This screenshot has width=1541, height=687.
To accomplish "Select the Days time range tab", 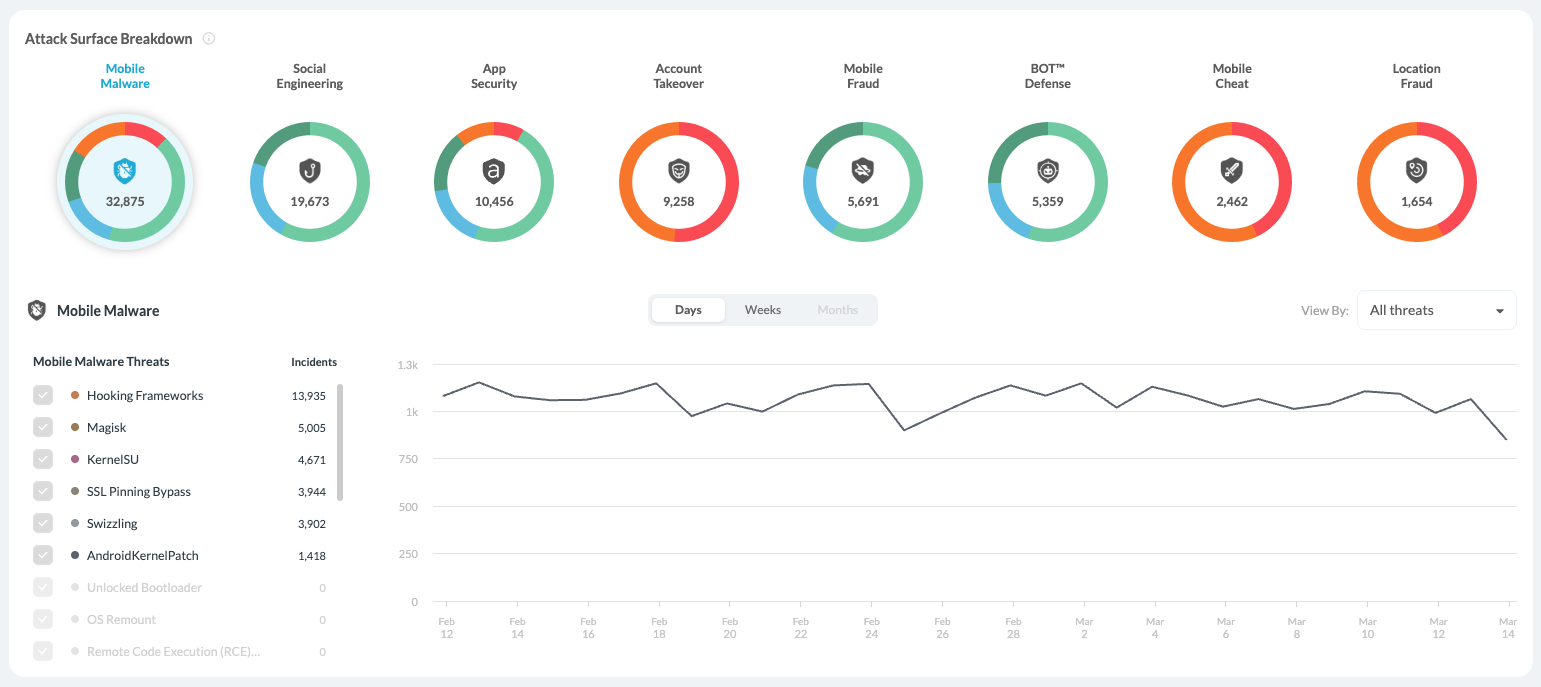I will [688, 310].
